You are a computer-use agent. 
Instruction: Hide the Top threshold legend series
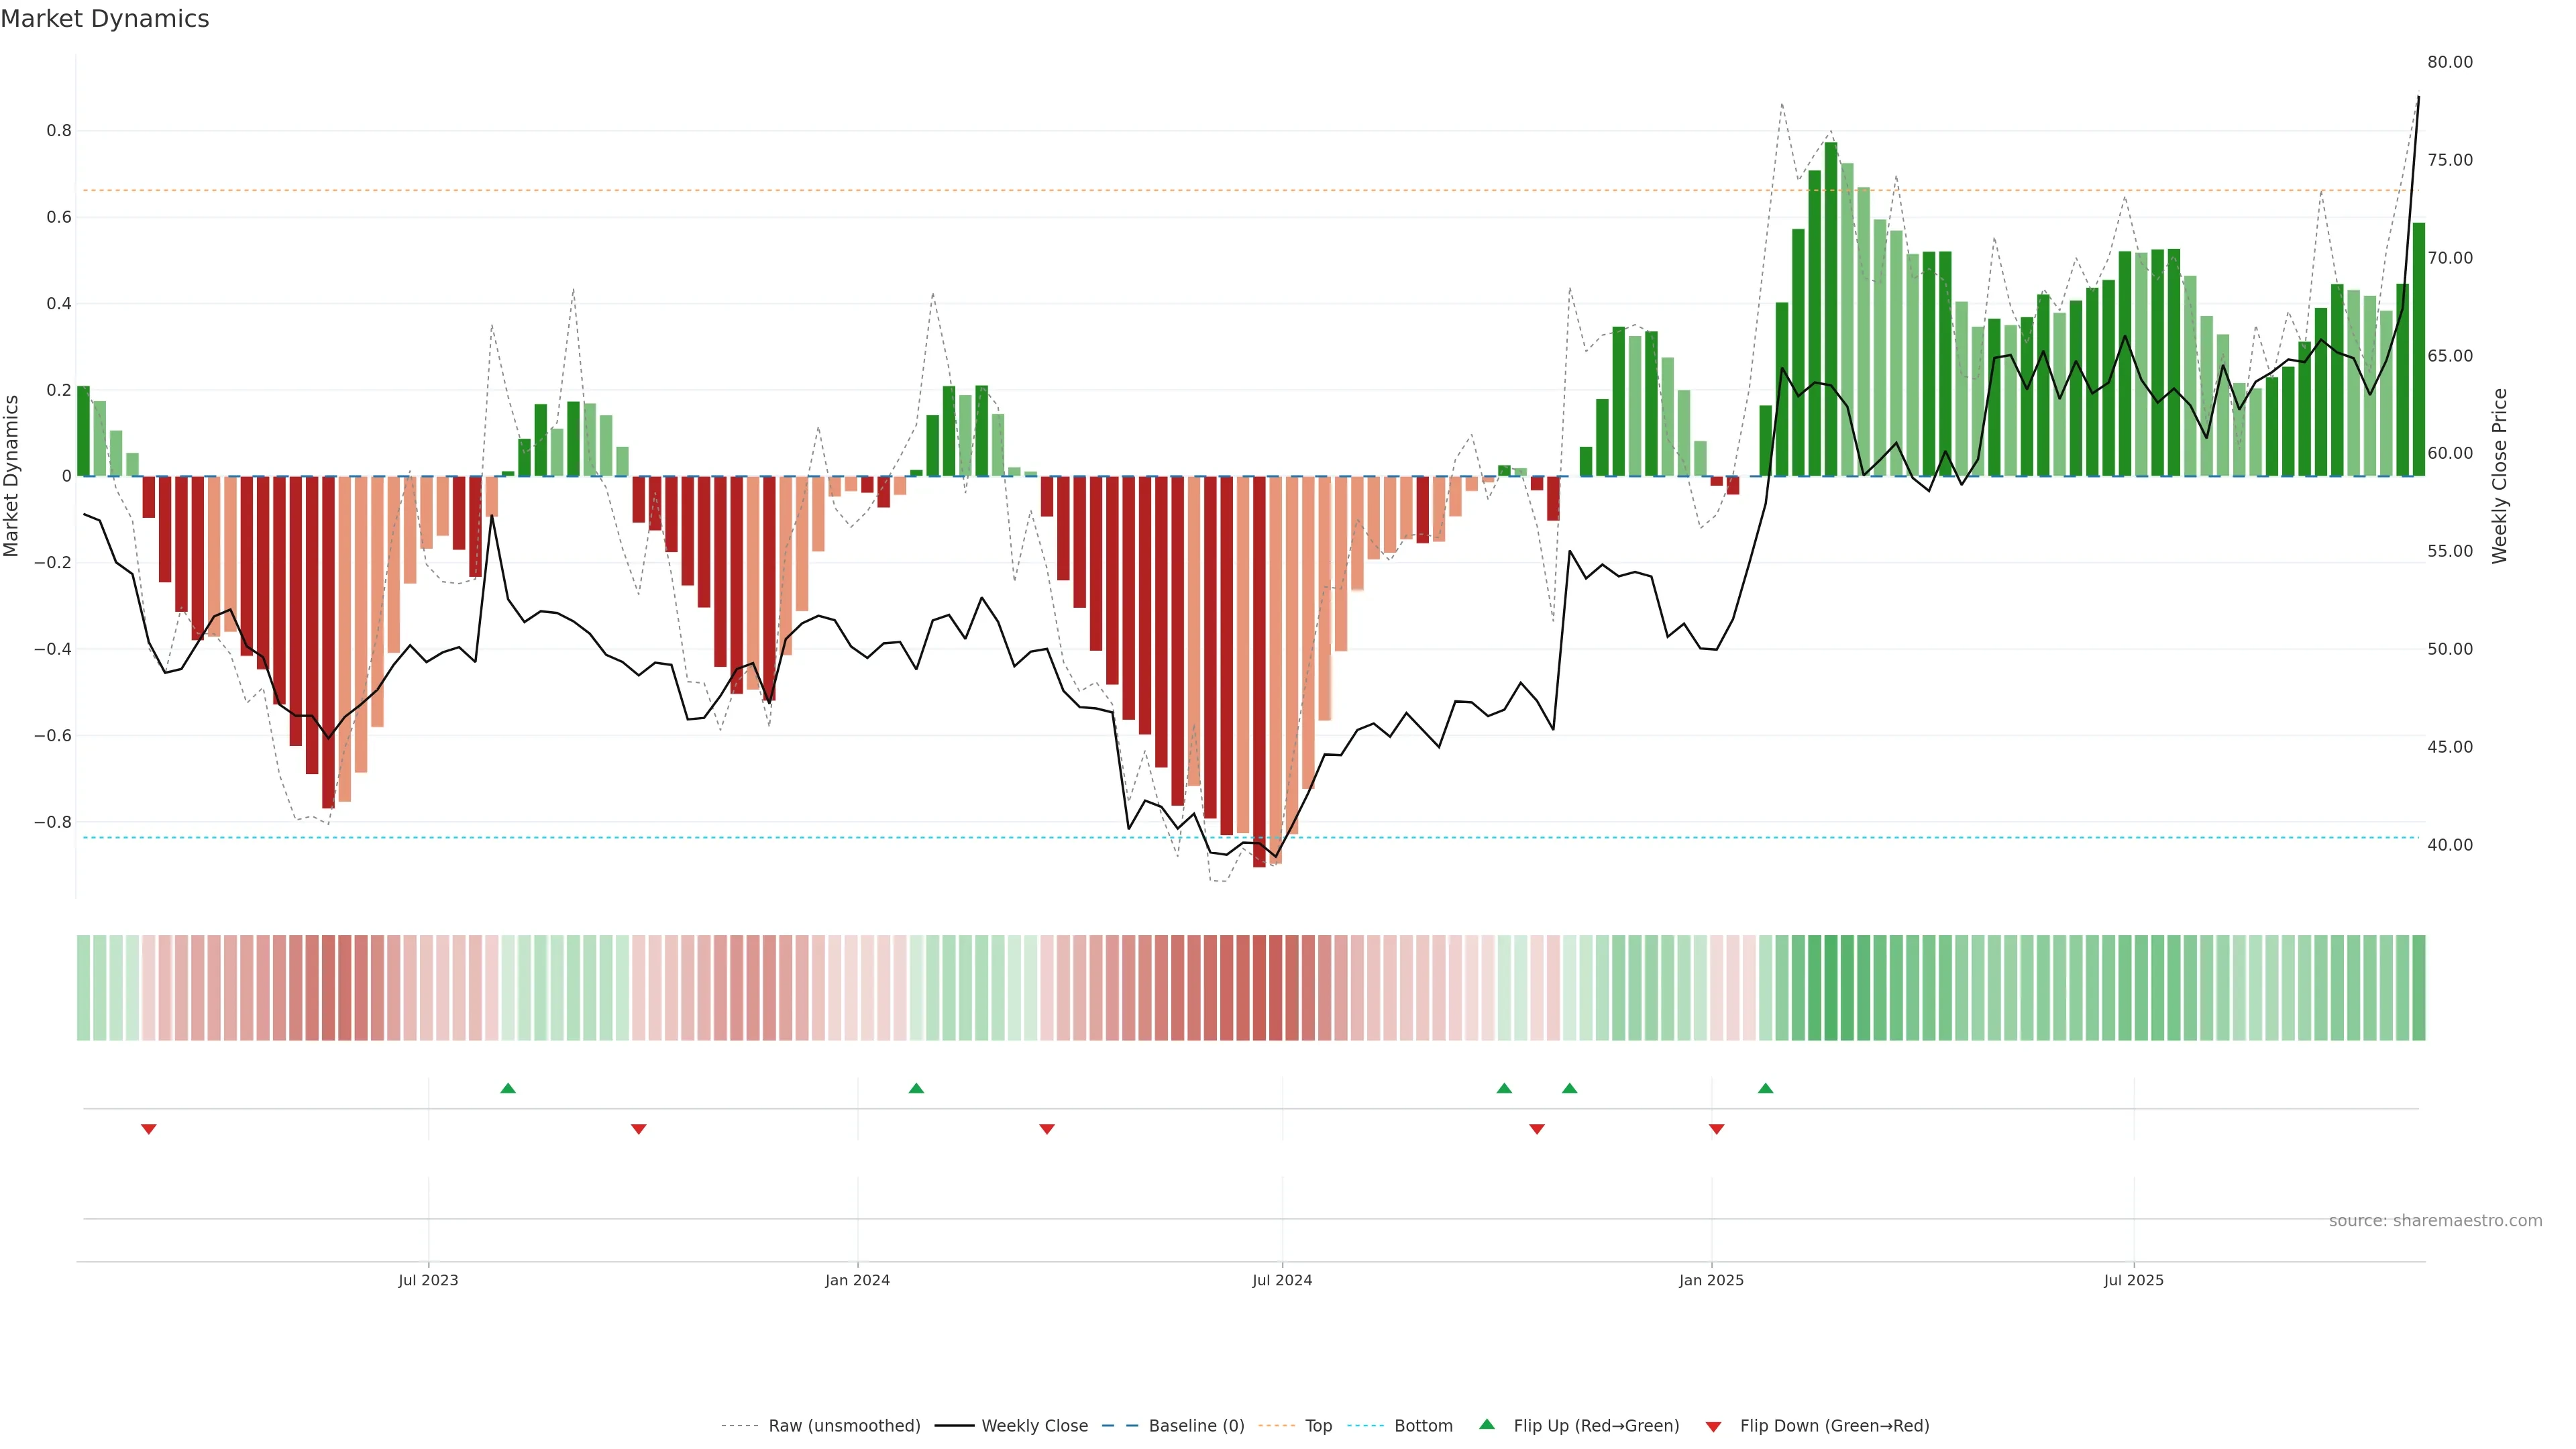[x=1318, y=1426]
